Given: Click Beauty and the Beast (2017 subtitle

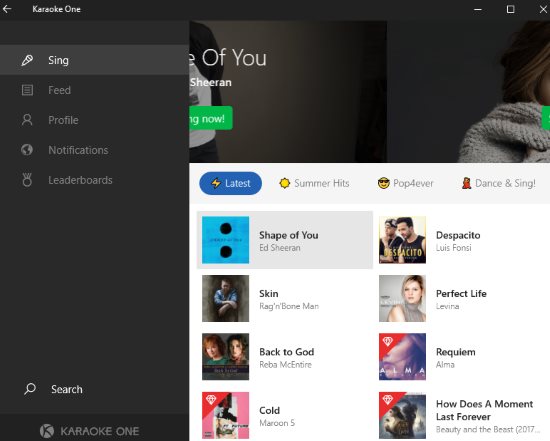Looking at the screenshot, I should point(488,429).
